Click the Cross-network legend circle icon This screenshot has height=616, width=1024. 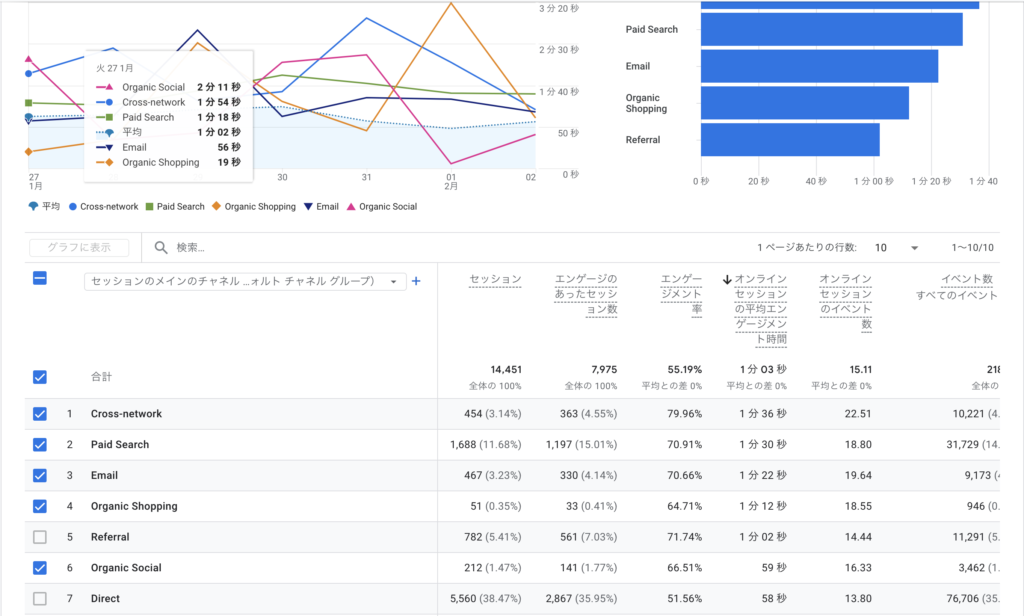pos(73,207)
